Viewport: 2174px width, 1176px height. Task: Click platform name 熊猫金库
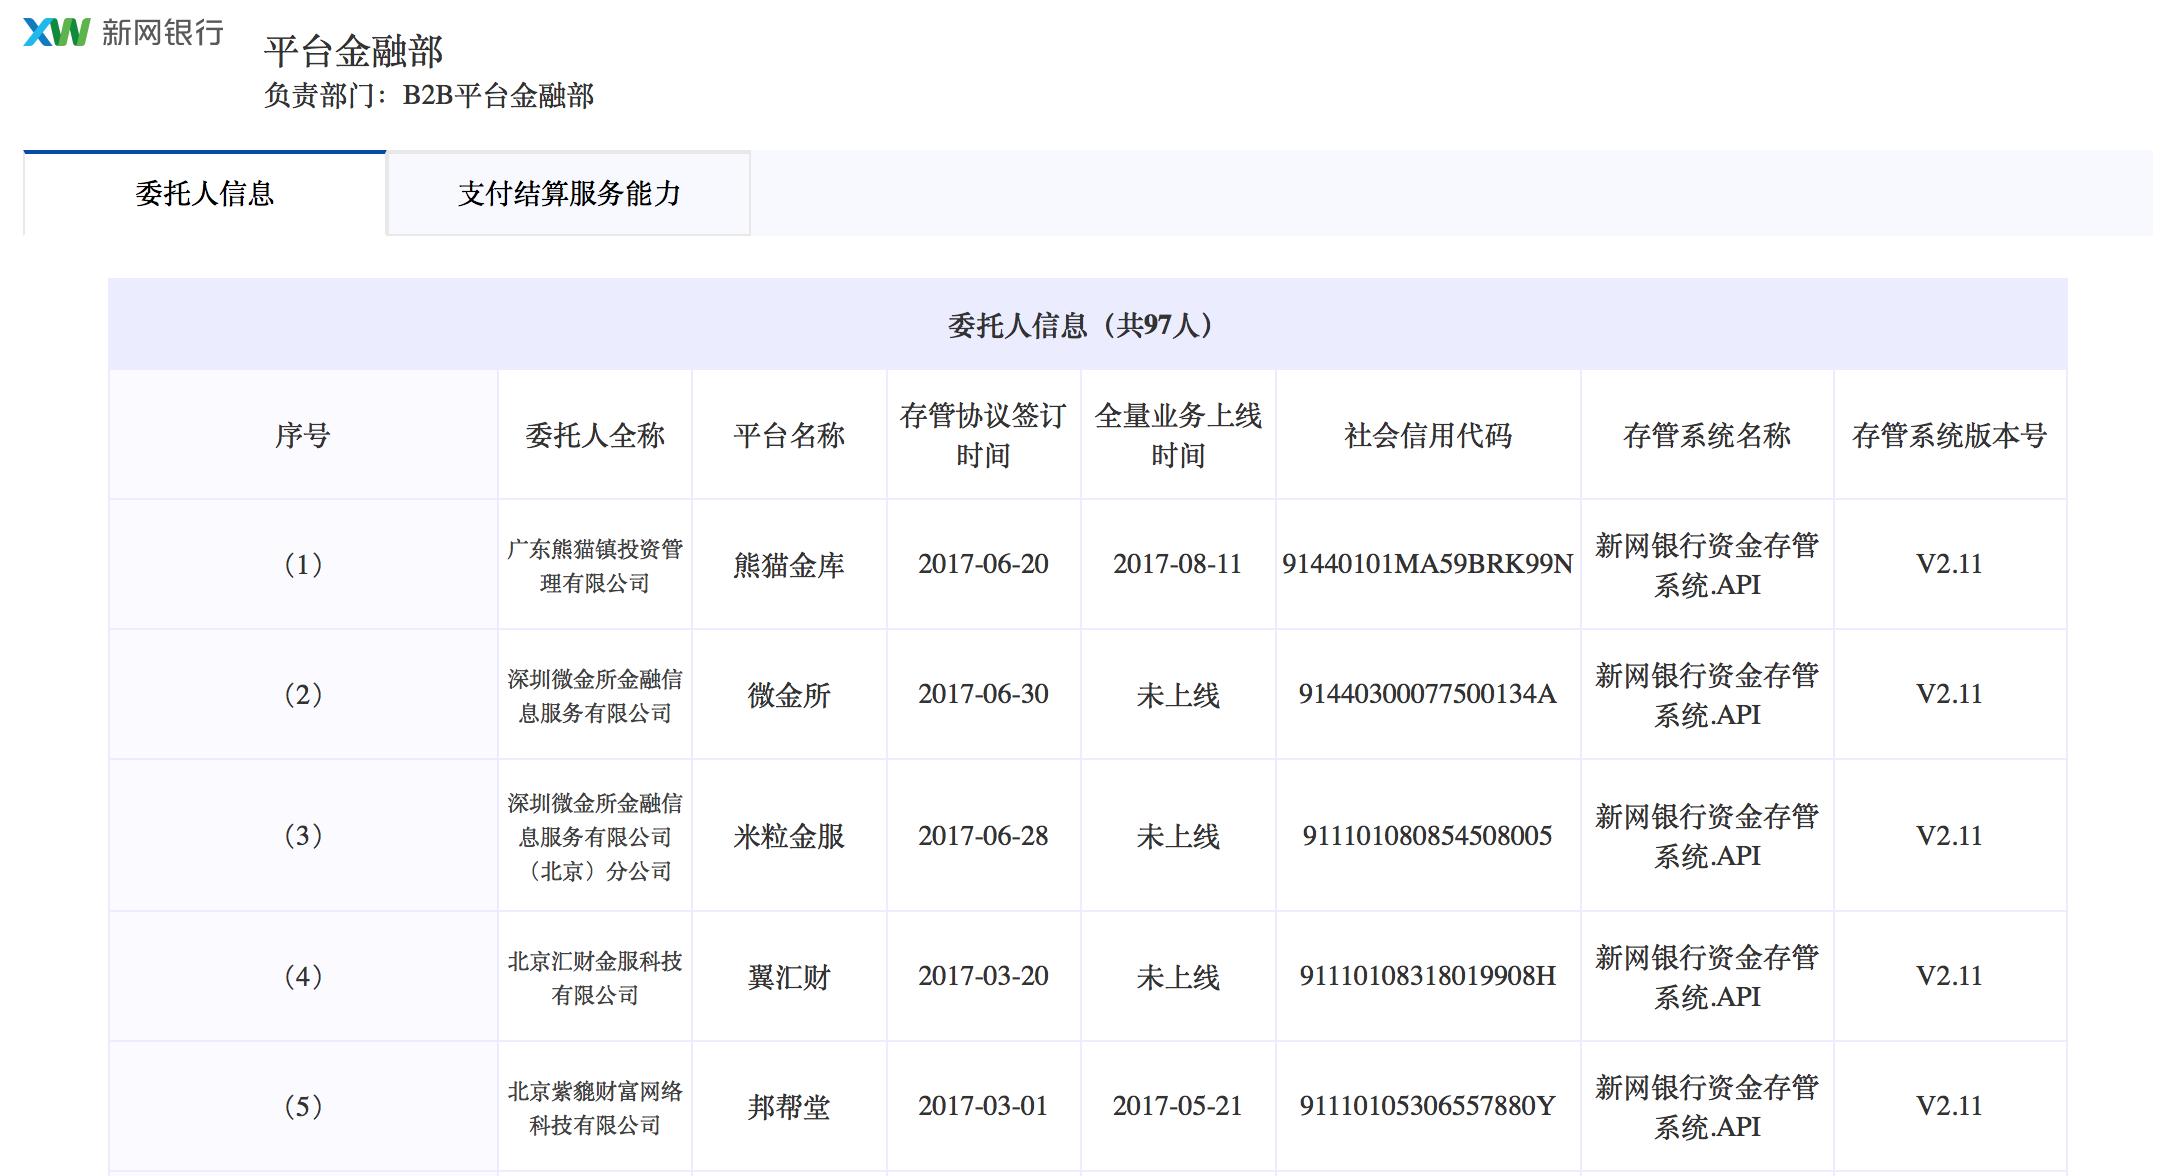tap(789, 566)
